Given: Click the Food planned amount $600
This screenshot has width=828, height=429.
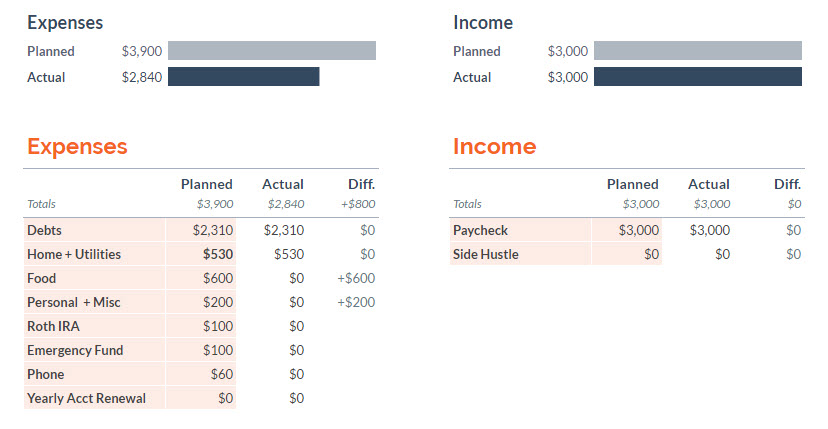Looking at the screenshot, I should click(x=217, y=278).
